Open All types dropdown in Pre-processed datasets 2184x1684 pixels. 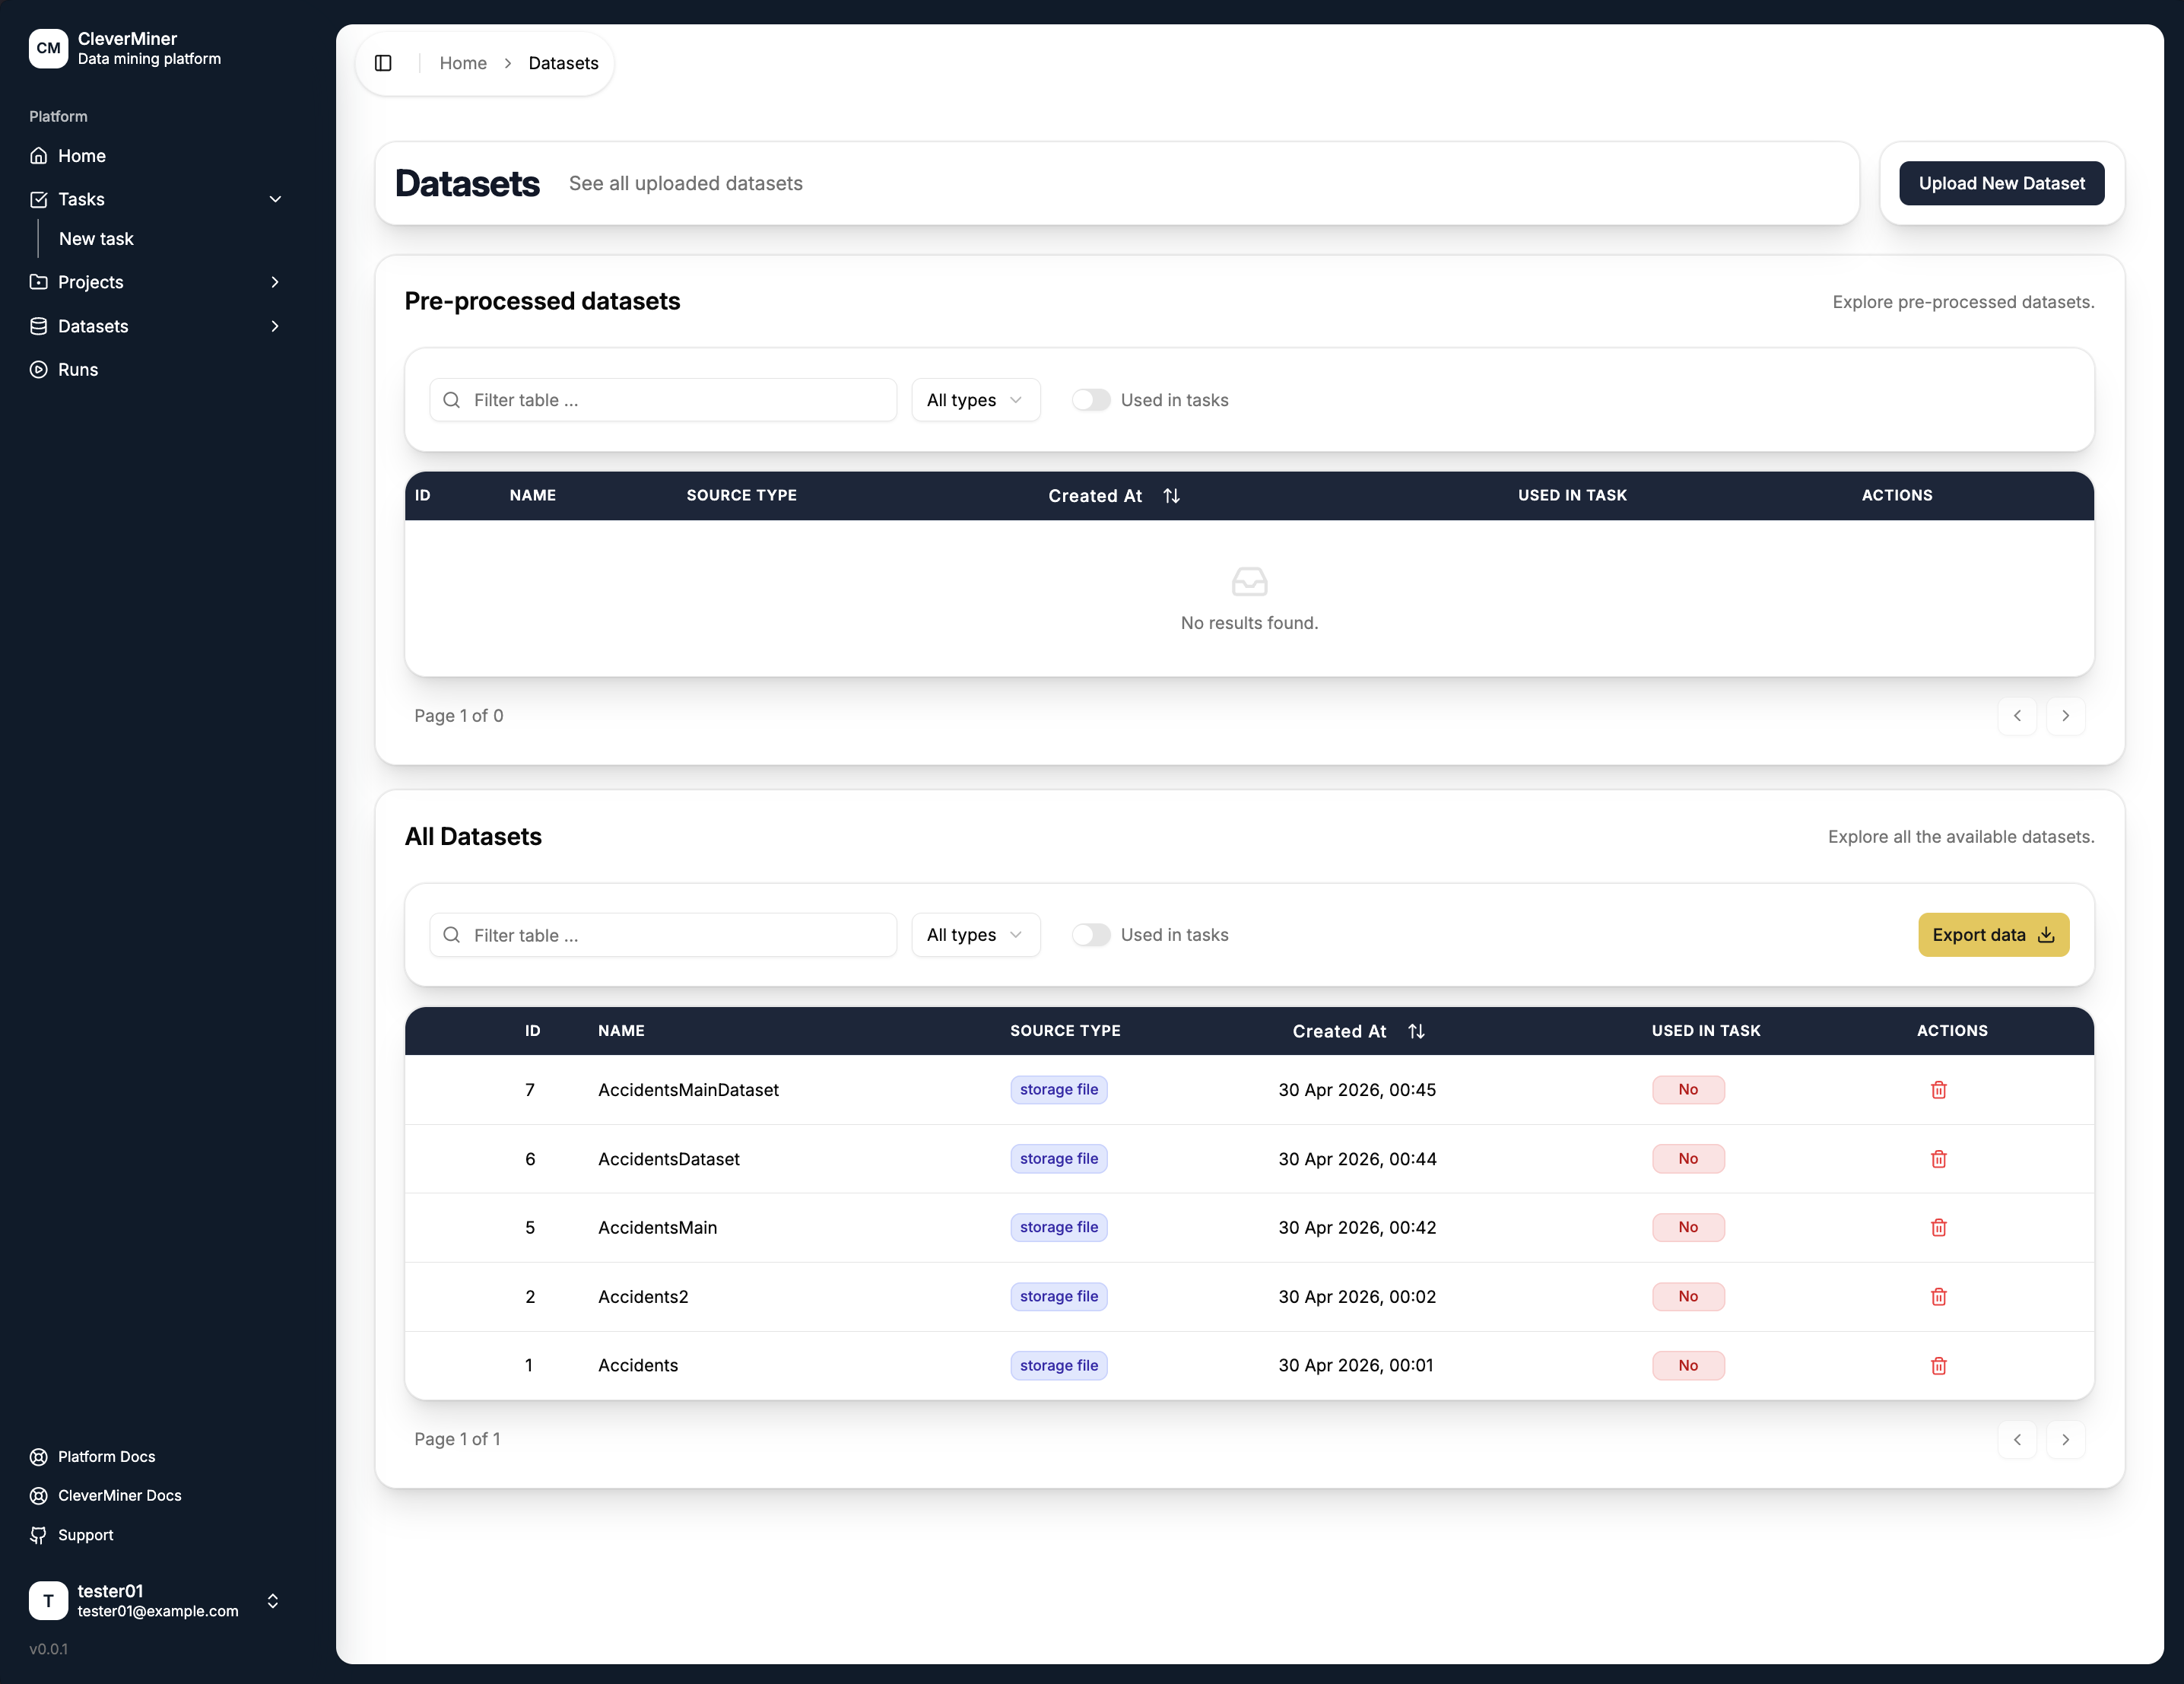(x=975, y=400)
